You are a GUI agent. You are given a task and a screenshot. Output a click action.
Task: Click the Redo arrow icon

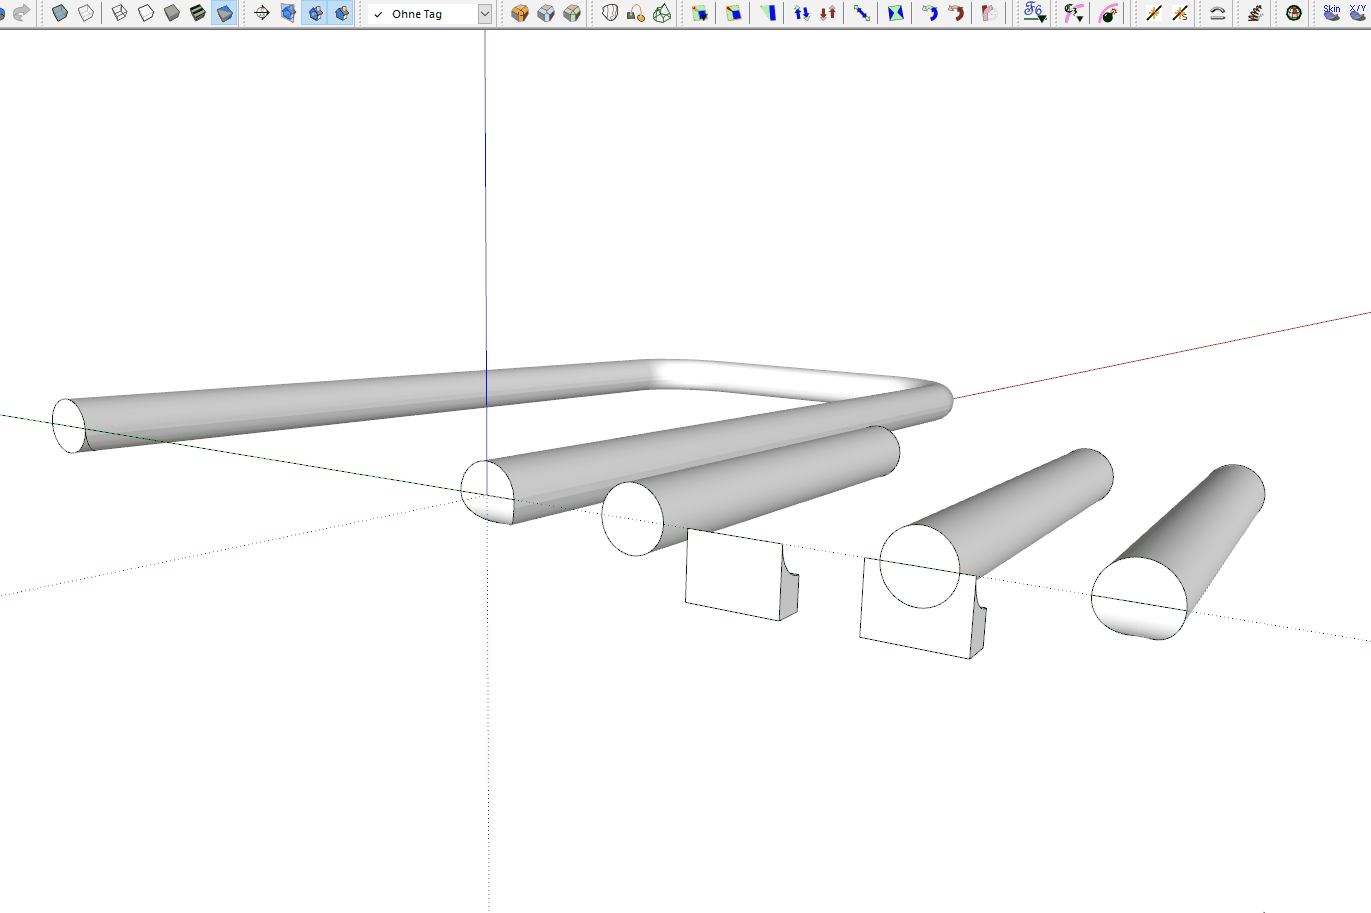tap(21, 13)
